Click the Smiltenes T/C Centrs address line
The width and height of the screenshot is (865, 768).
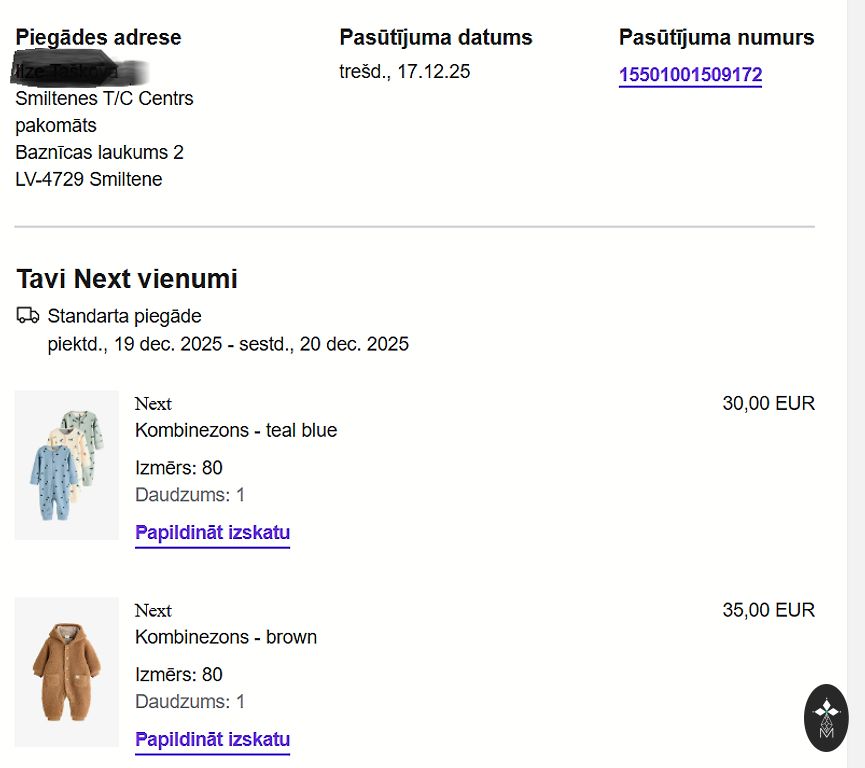tap(104, 99)
